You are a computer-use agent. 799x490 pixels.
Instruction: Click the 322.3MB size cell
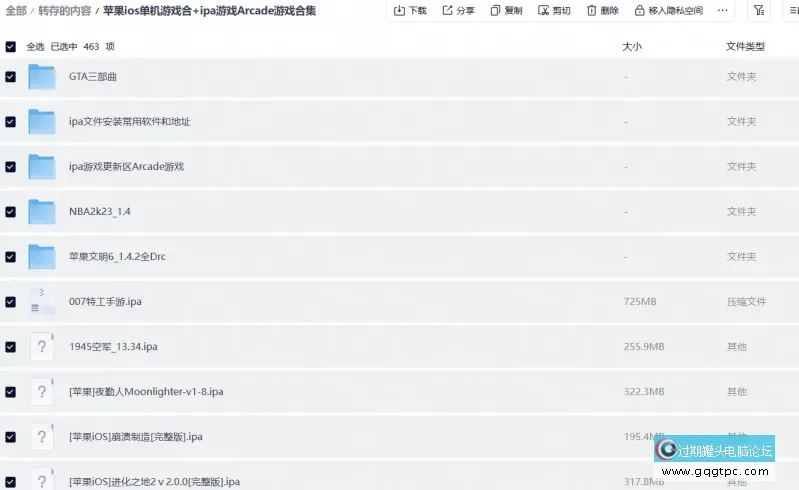[644, 391]
